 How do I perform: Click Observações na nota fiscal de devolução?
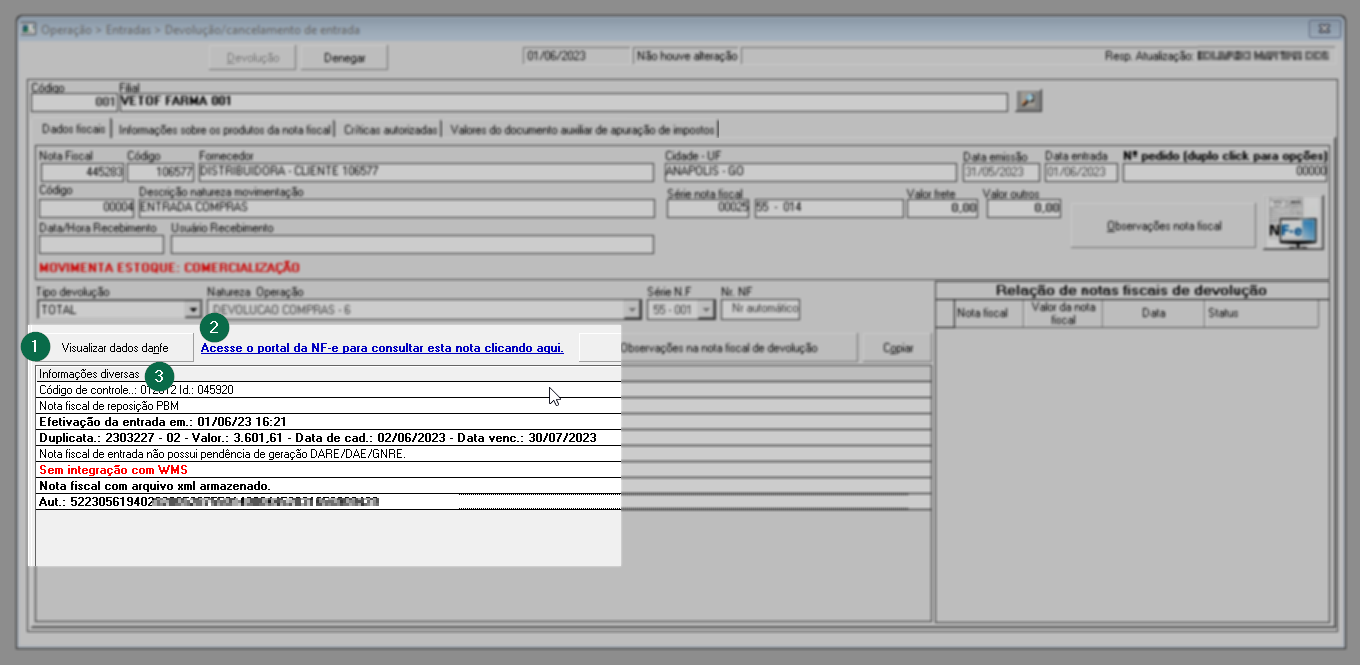click(x=718, y=348)
